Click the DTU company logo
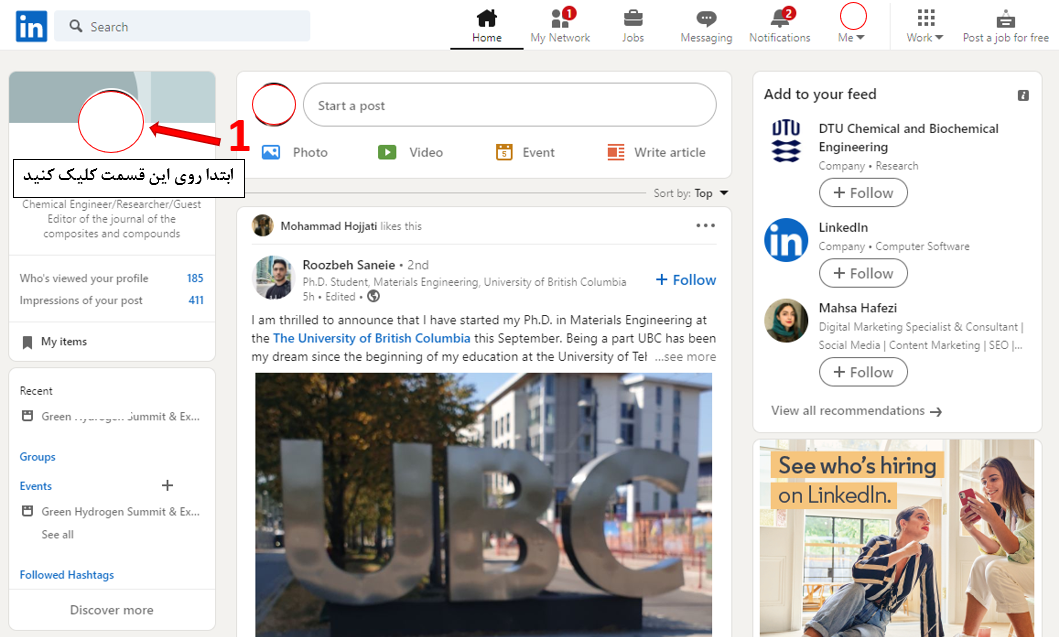Viewport: 1063px width, 637px height. tap(786, 141)
